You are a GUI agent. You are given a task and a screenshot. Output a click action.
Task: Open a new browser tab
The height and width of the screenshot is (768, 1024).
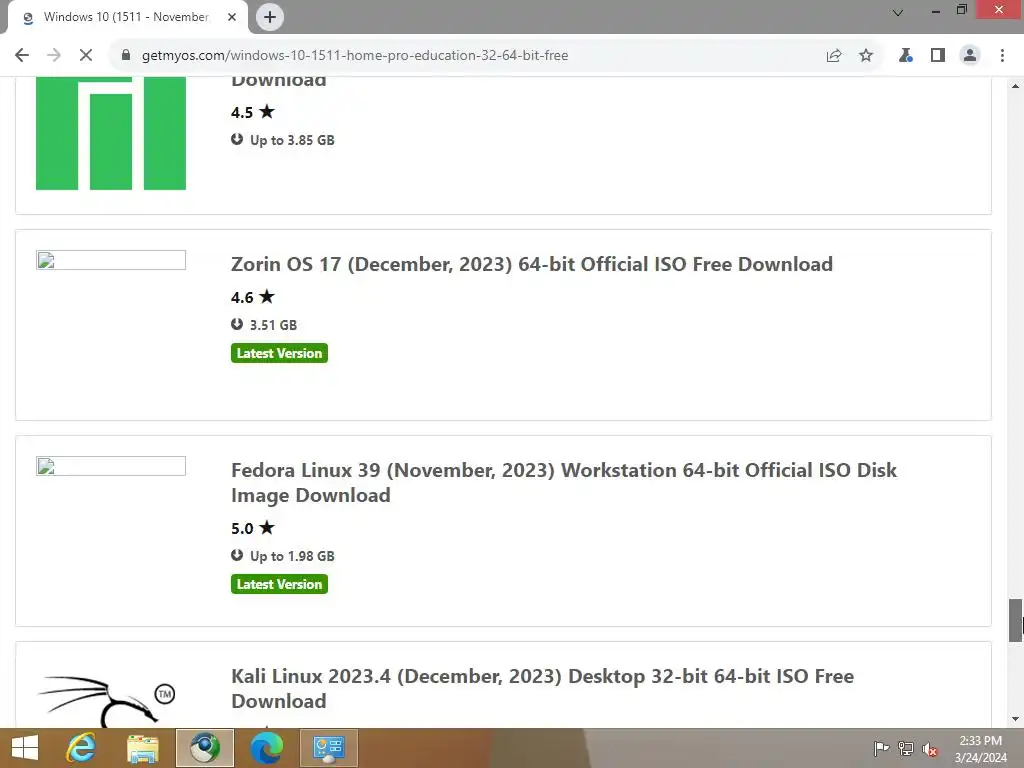pos(270,17)
